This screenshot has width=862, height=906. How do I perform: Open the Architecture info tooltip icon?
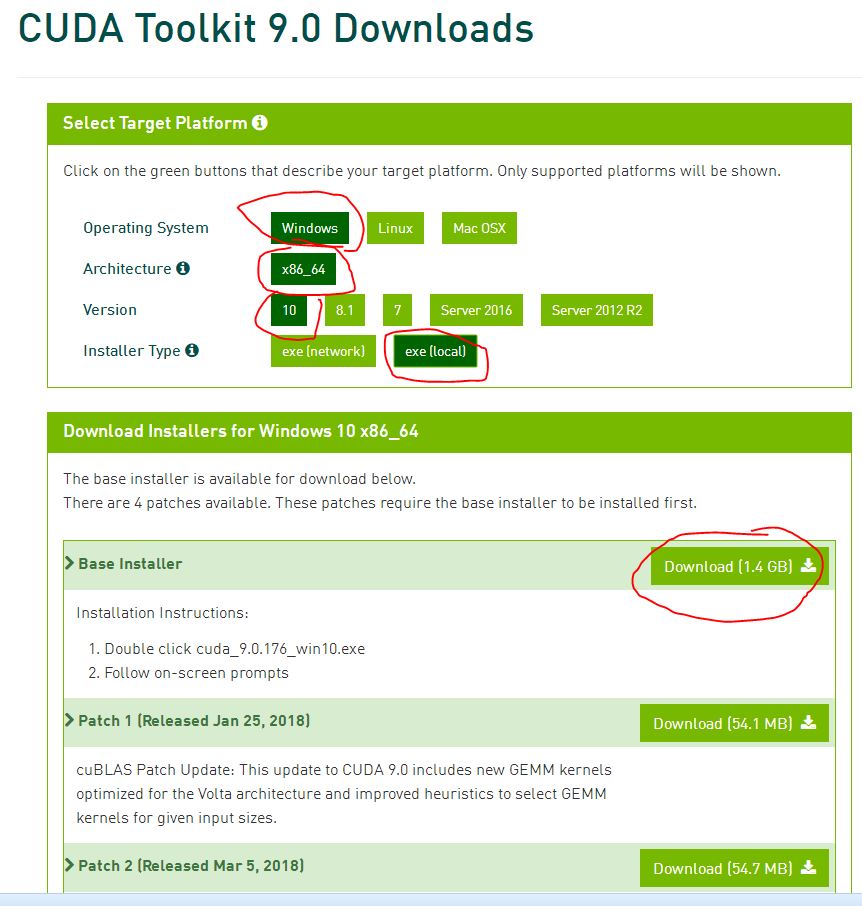[185, 268]
